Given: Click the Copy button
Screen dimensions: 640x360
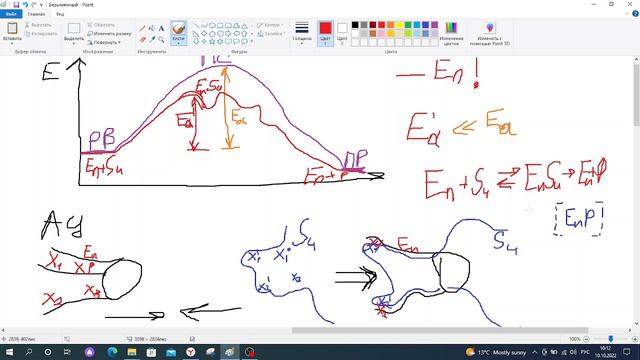Looking at the screenshot, I should (x=41, y=34).
